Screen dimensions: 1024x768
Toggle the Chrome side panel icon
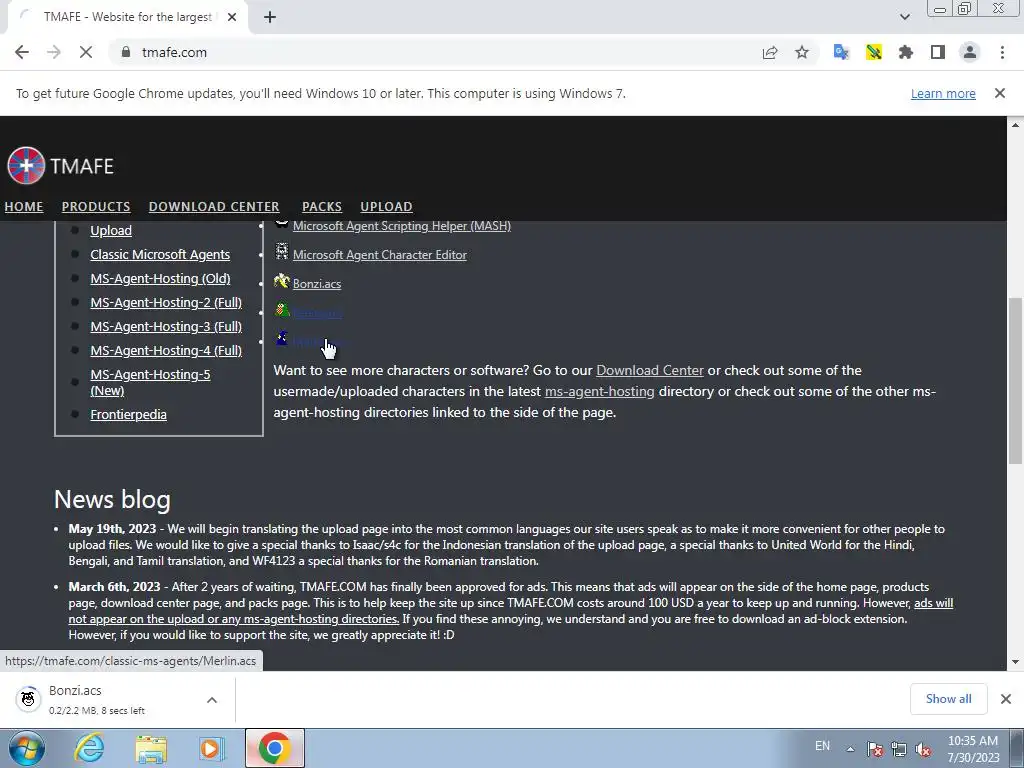tap(938, 52)
